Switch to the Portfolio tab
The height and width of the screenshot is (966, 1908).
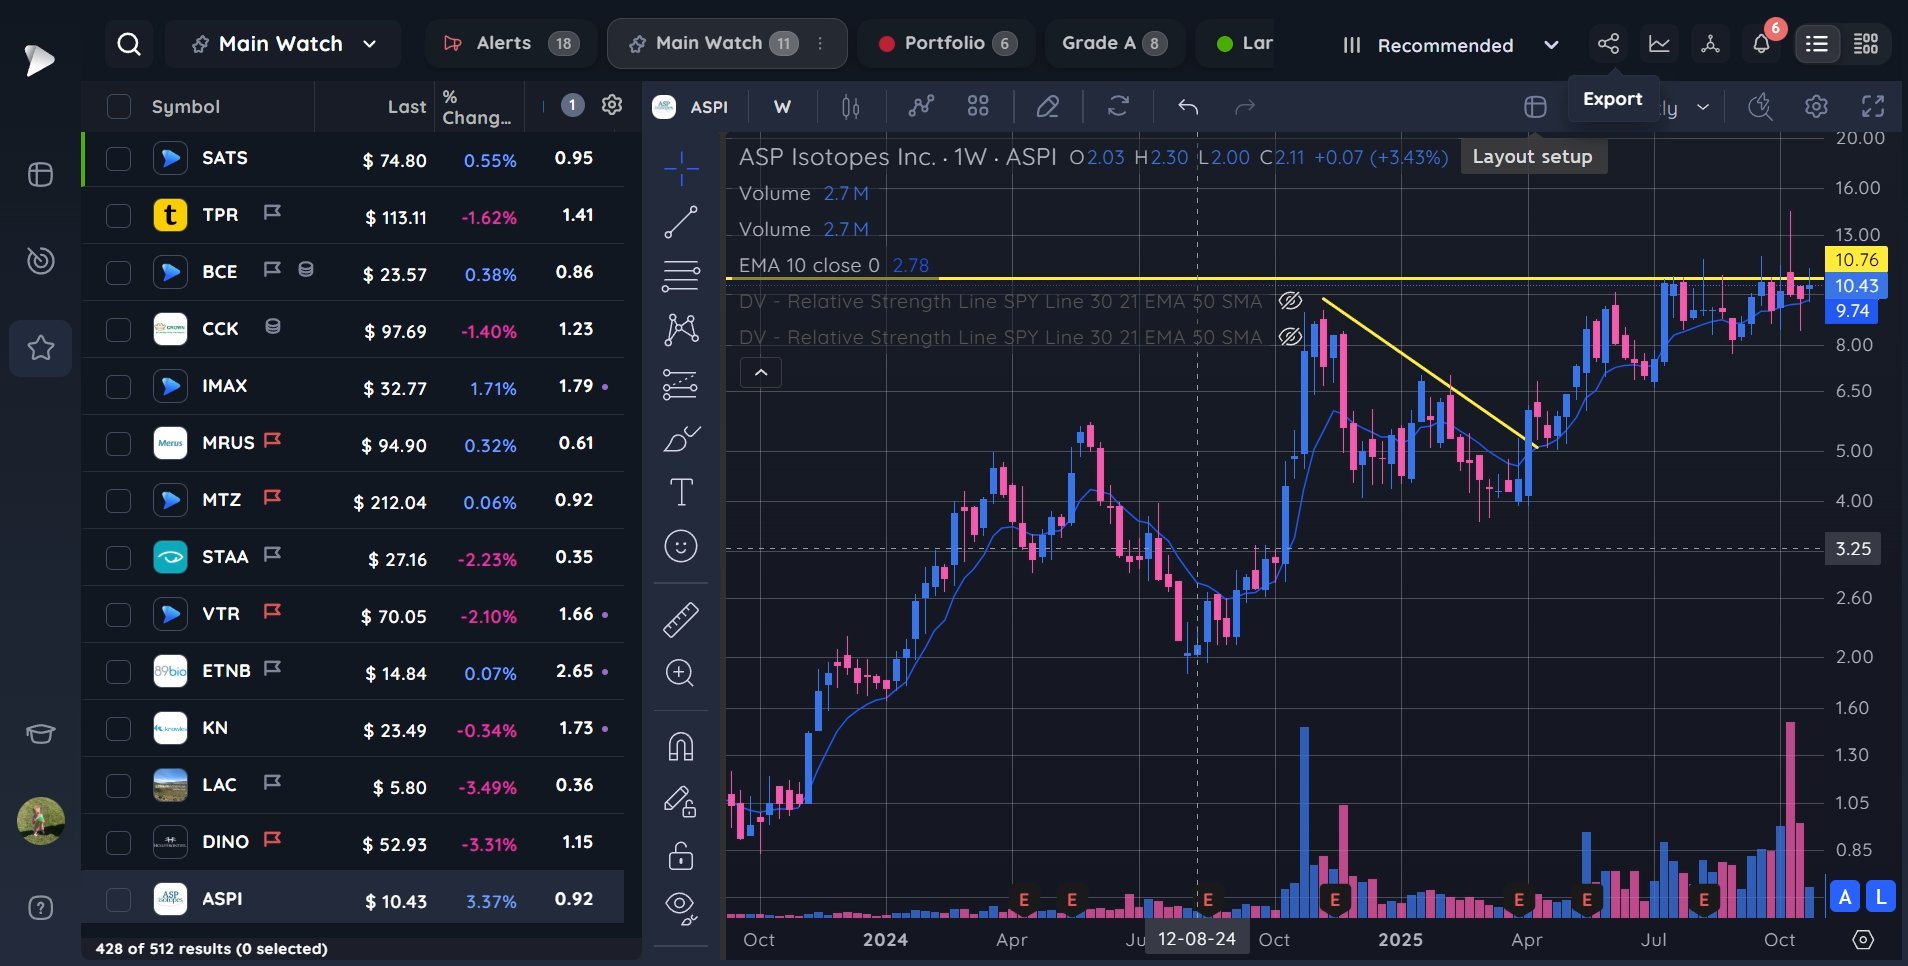(947, 43)
